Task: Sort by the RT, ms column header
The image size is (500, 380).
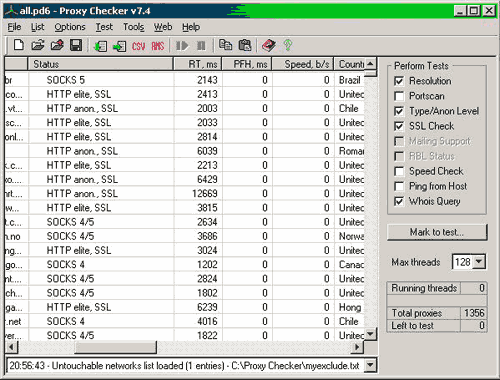Action: pos(198,64)
